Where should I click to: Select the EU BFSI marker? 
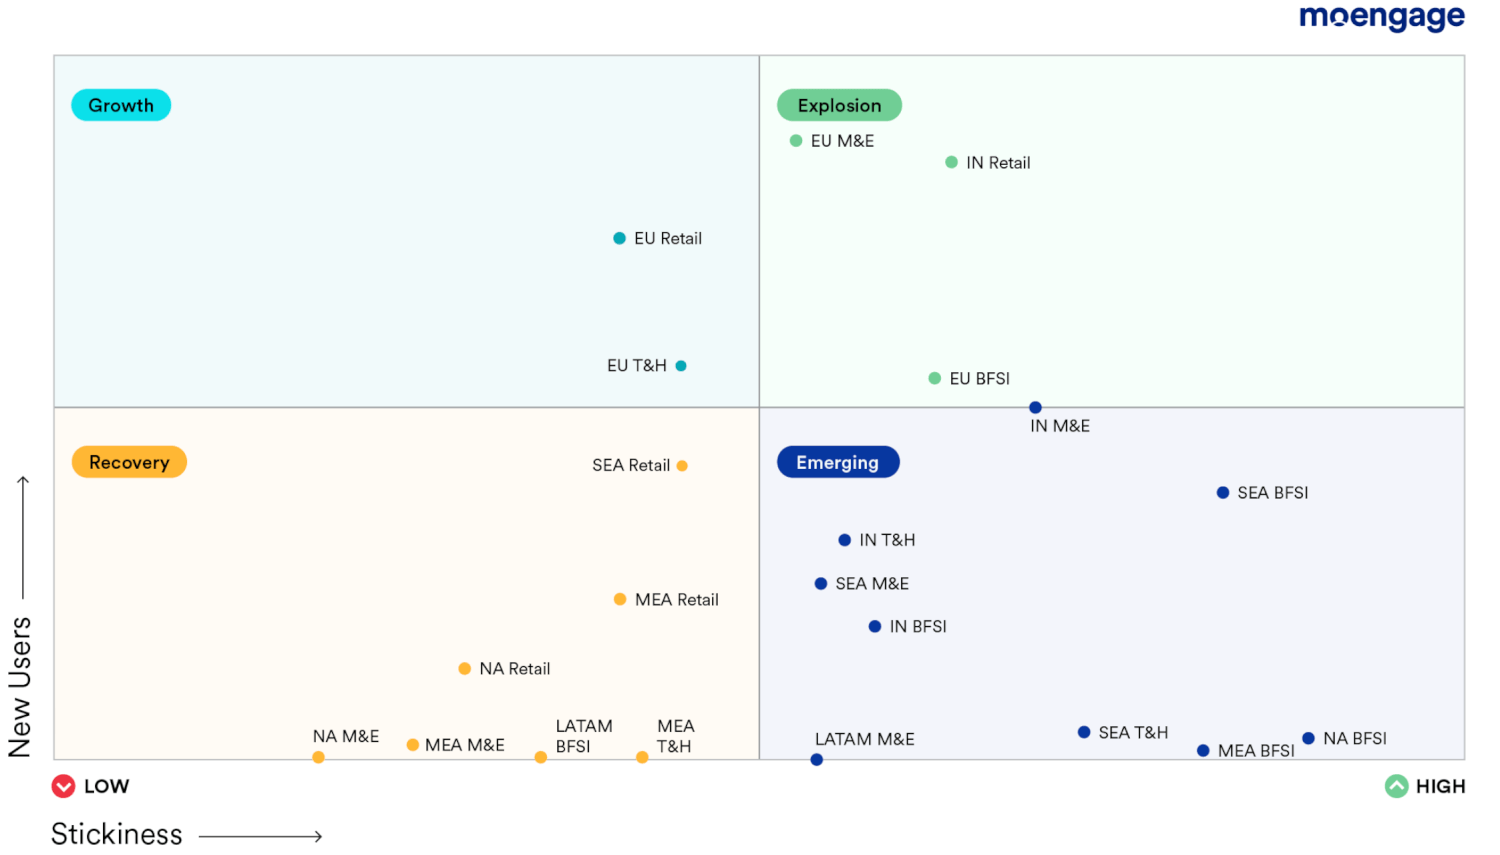[932, 378]
